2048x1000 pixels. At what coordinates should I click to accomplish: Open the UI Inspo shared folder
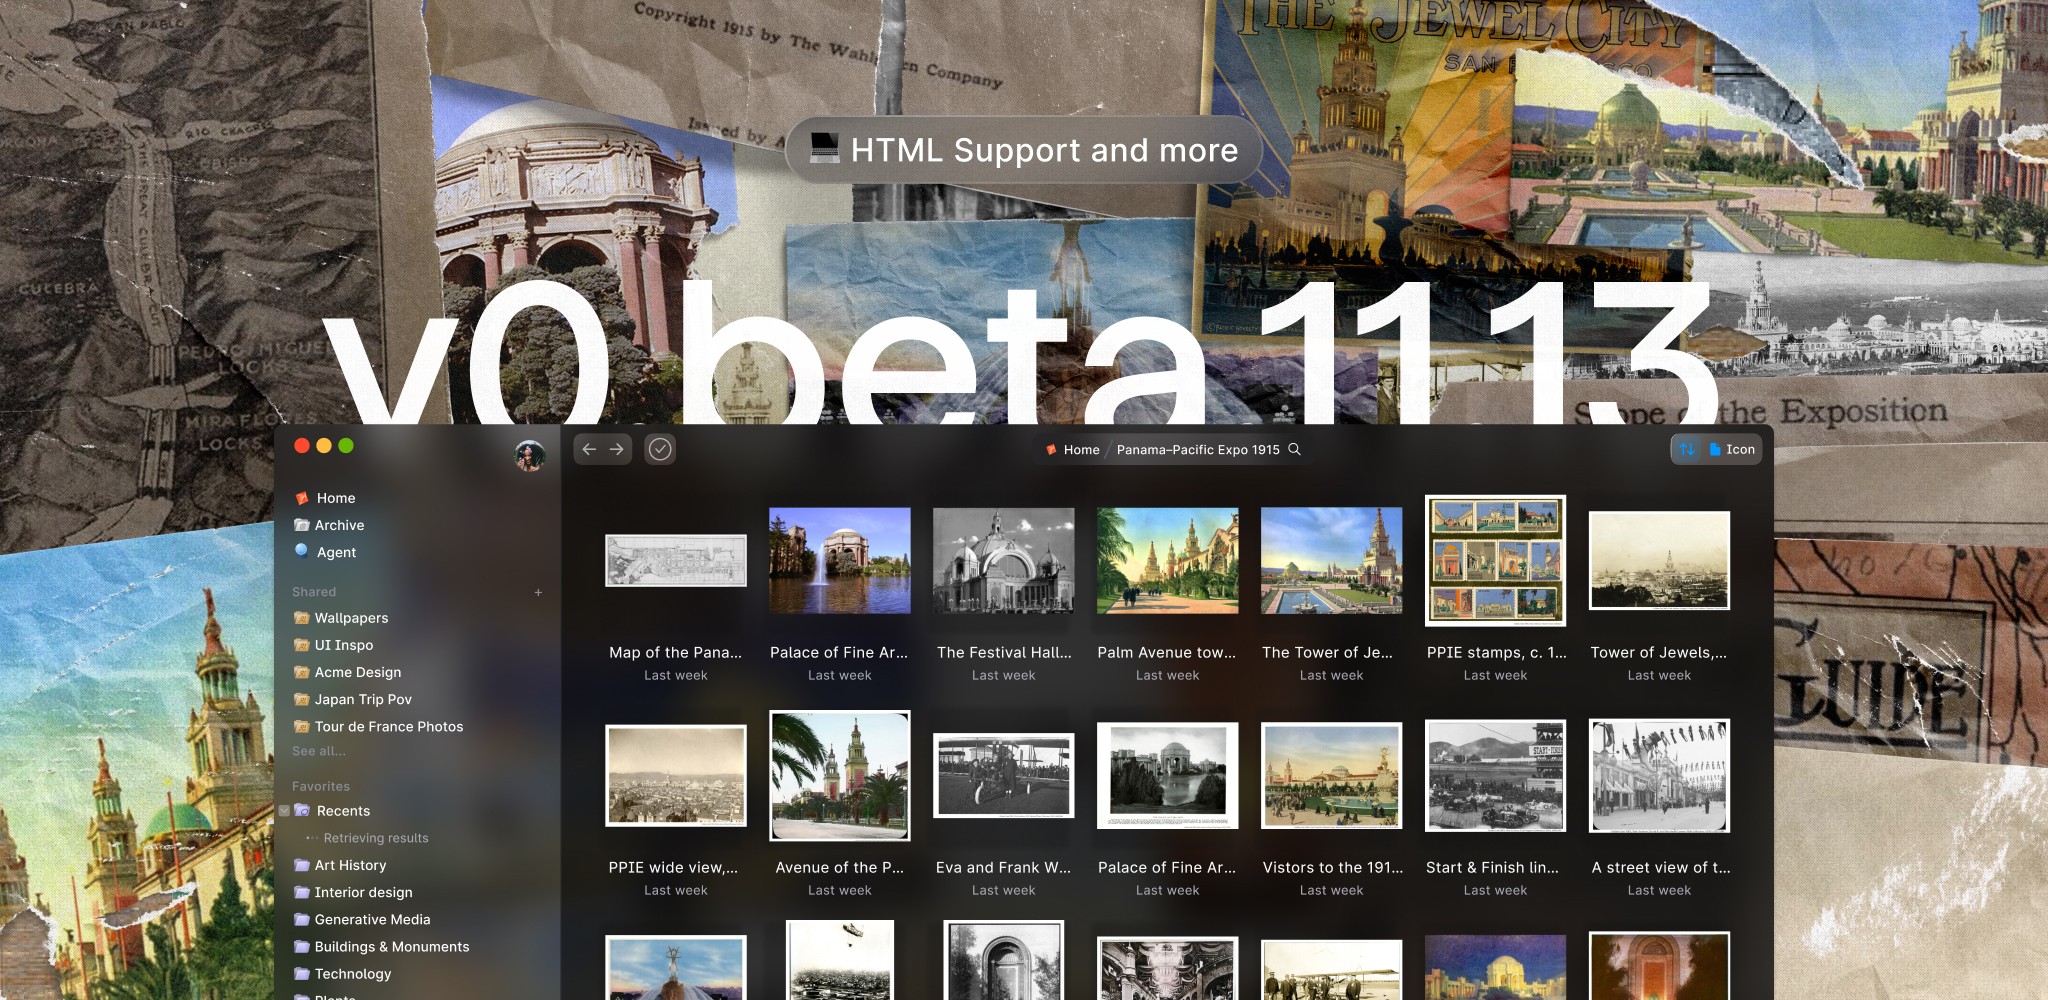[344, 645]
